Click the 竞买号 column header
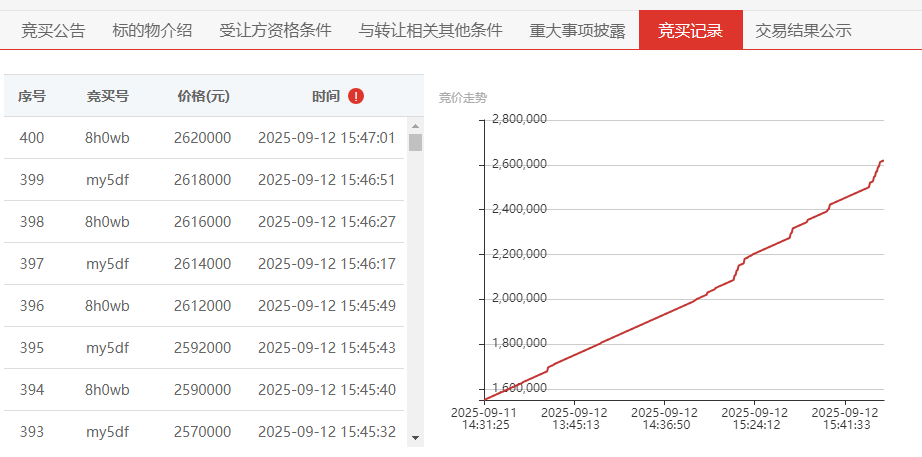The width and height of the screenshot is (922, 457). 107,96
